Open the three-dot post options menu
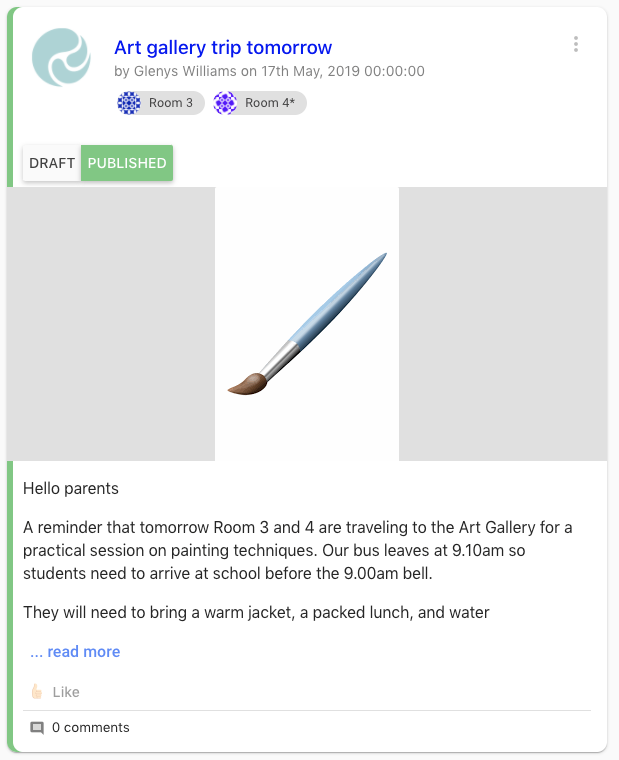 click(575, 44)
